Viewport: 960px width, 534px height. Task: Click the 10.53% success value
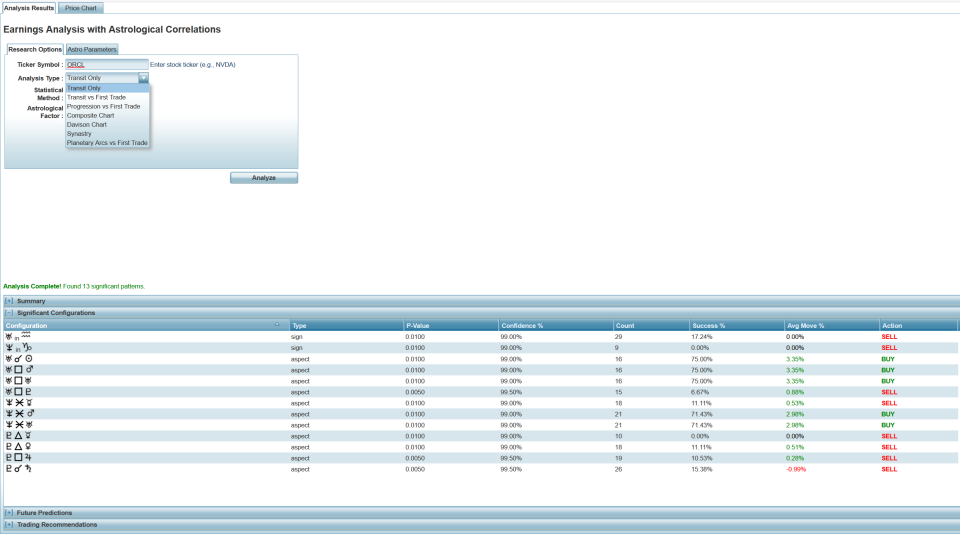701,458
